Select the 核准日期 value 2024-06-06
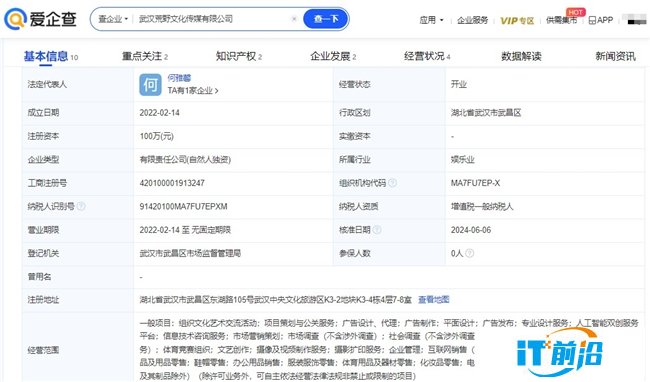 (x=471, y=230)
